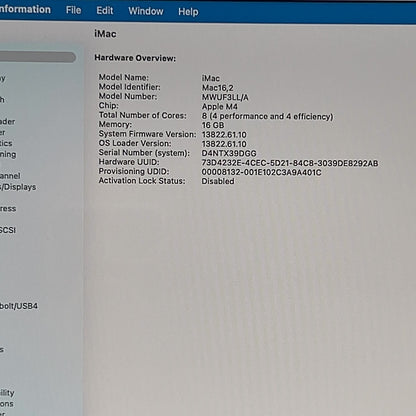The width and height of the screenshot is (416, 416).
Task: Click the cores value 8 (4 performance and 4 efficiency)
Action: [x=267, y=116]
